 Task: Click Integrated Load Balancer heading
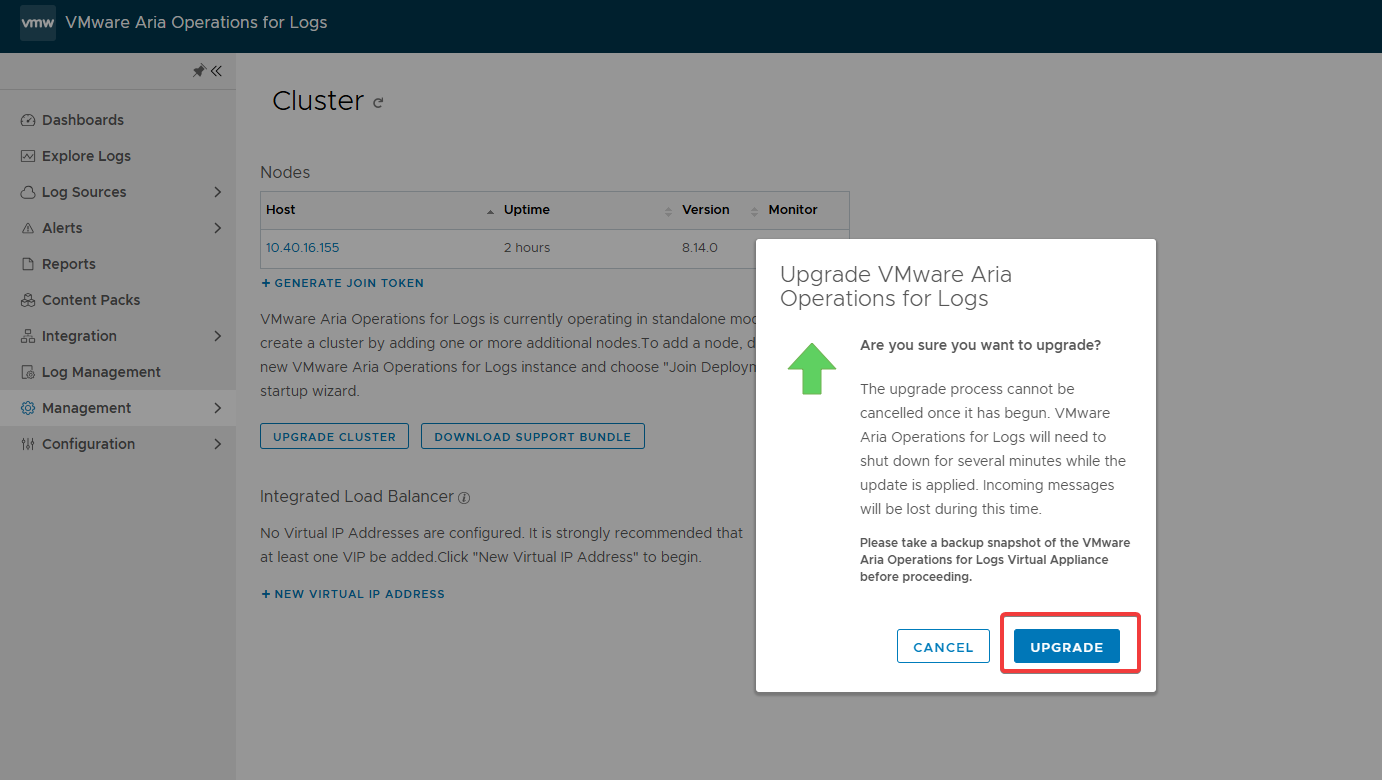pyautogui.click(x=357, y=497)
